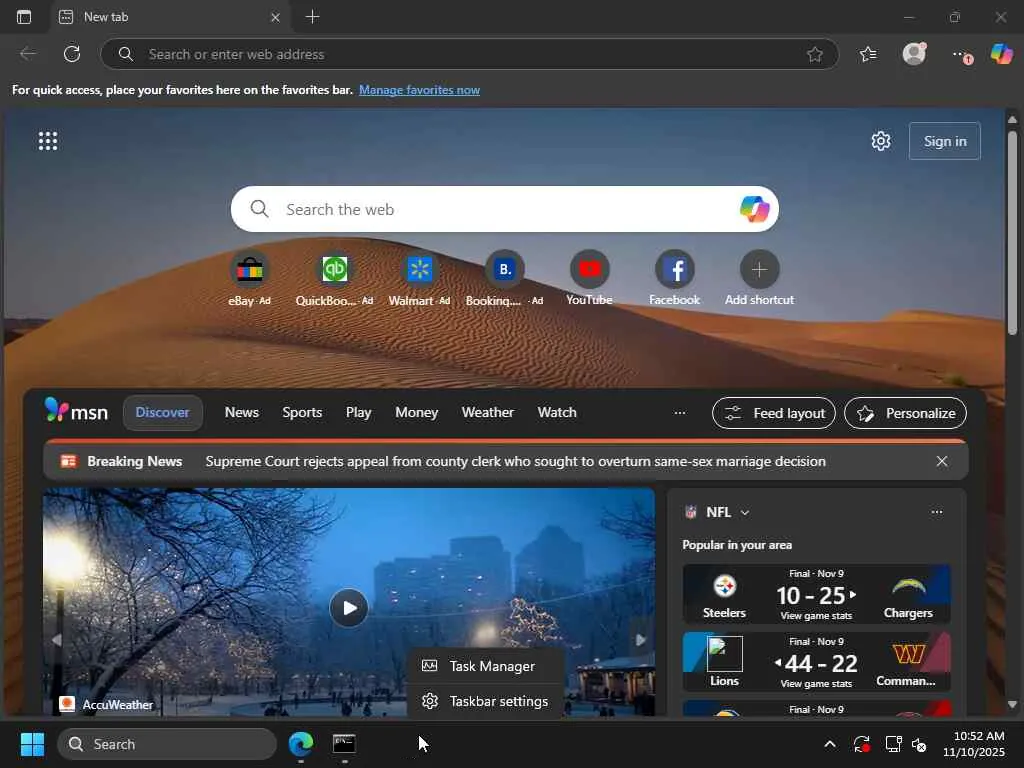Open the Facebook shortcut
This screenshot has height=768, width=1024.
tap(674, 279)
